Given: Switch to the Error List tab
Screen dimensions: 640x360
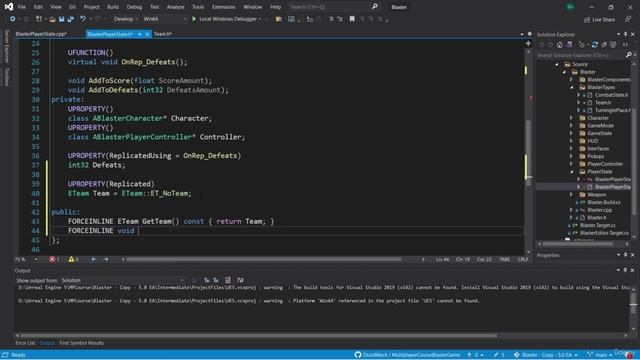Looking at the screenshot, I should [25, 343].
